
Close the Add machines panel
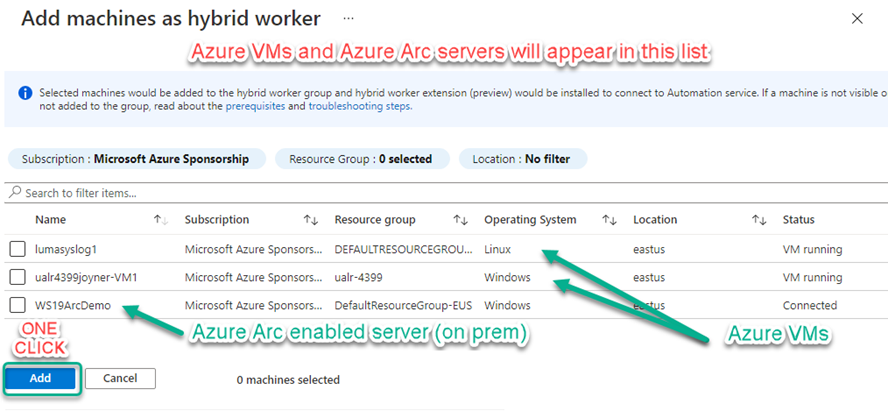coord(857,19)
